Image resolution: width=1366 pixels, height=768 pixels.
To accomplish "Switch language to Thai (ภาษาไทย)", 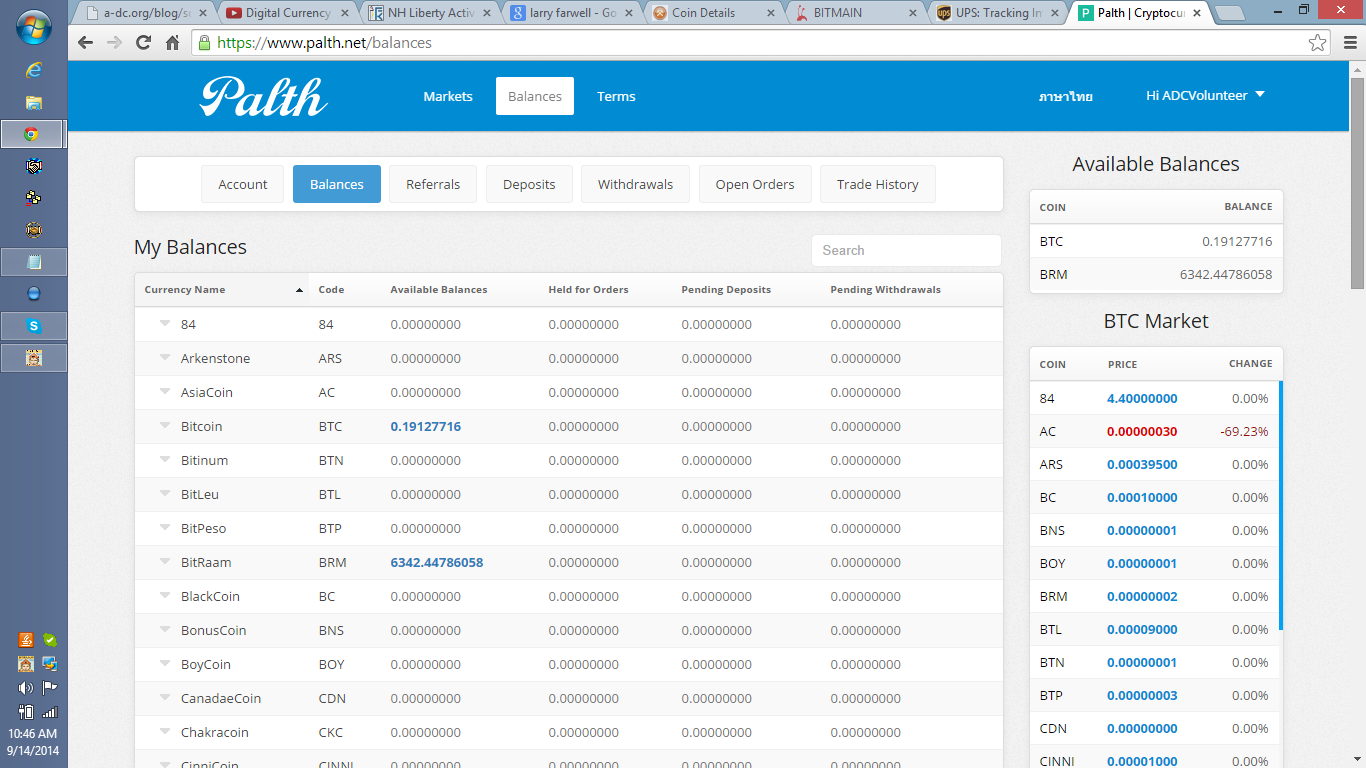I will tap(1065, 97).
